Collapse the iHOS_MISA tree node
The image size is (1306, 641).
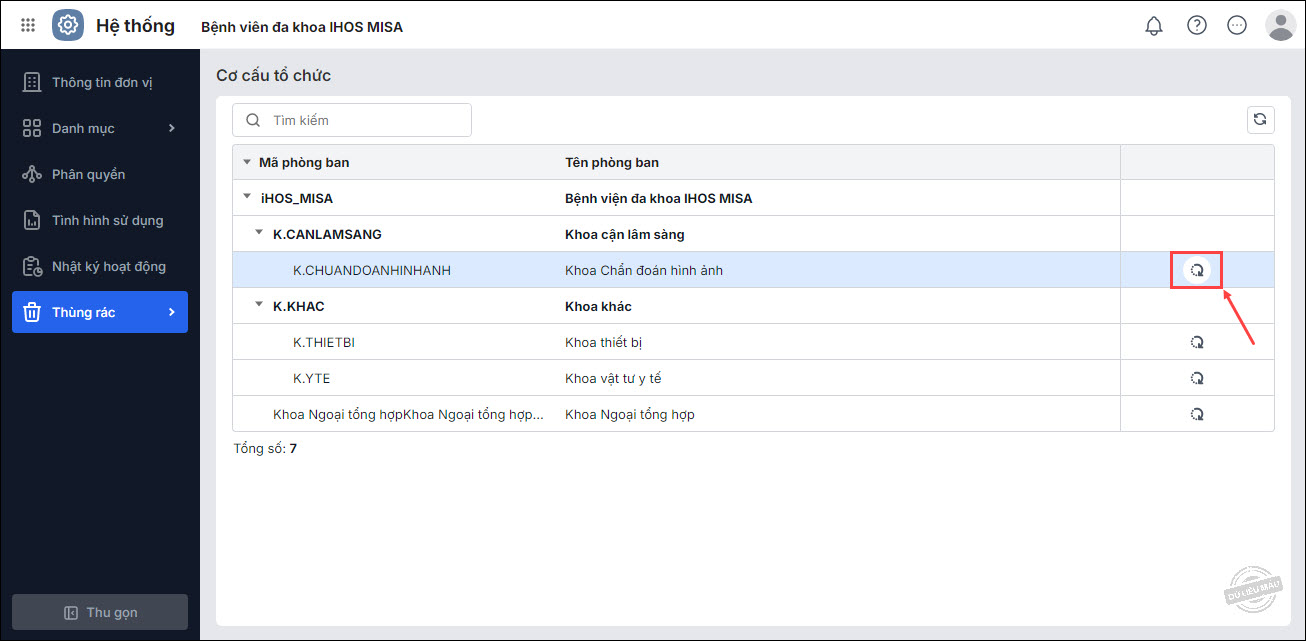click(247, 197)
